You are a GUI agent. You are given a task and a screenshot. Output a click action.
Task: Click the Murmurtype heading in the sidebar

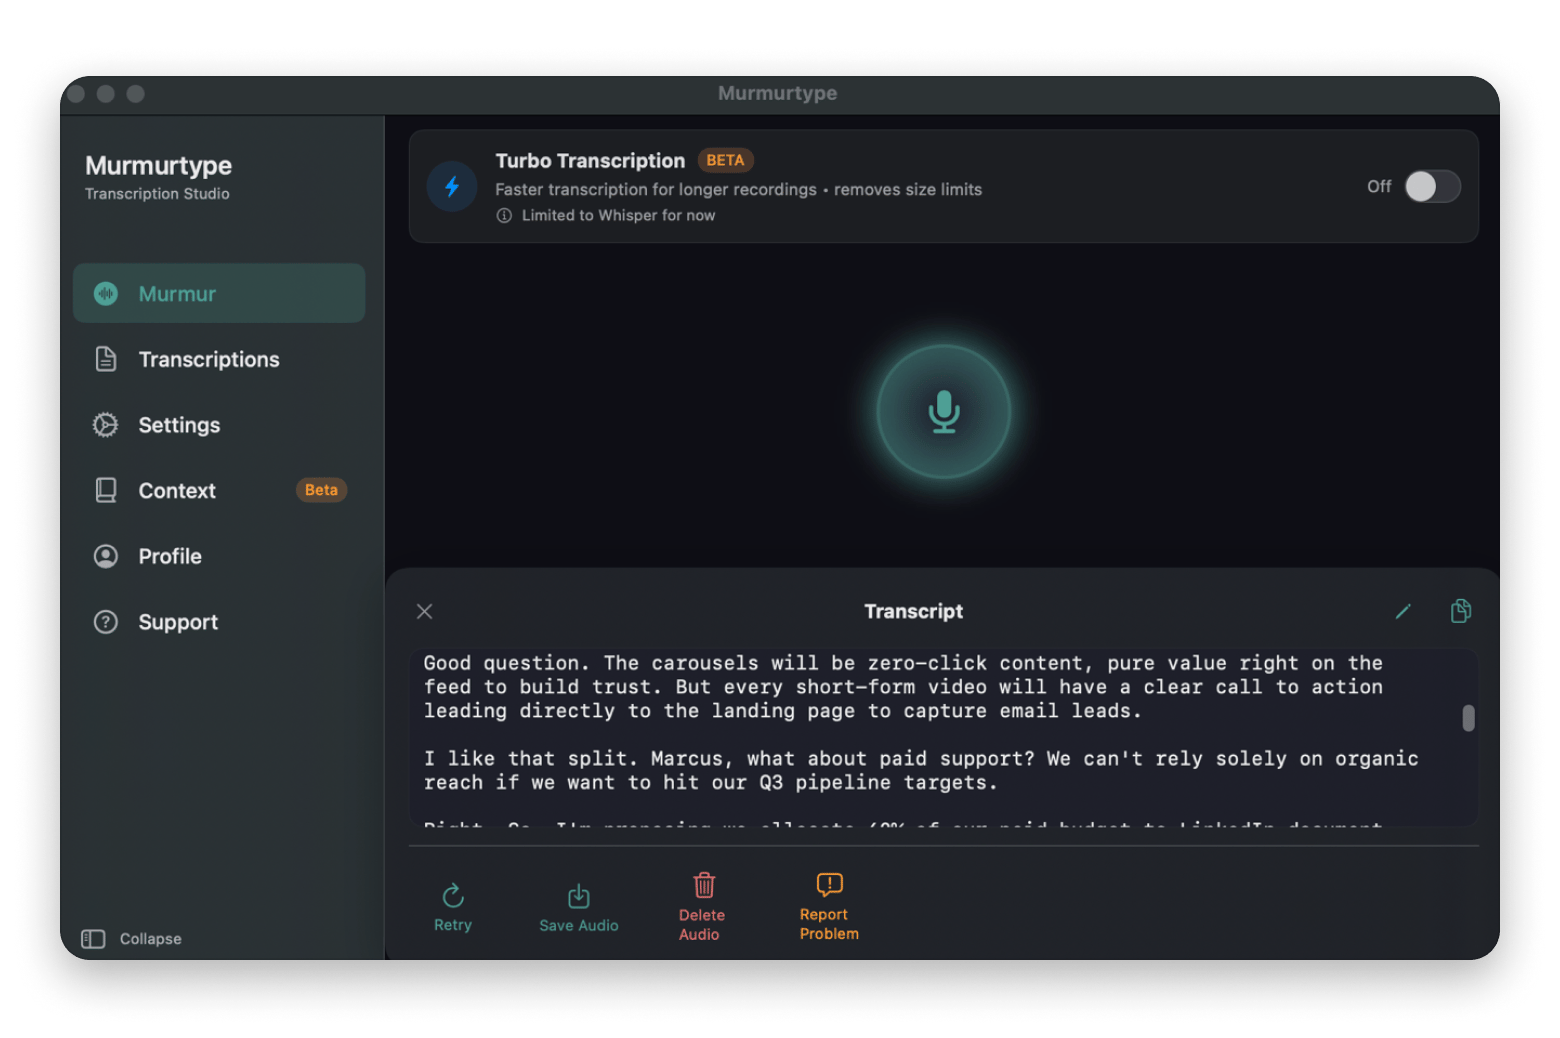[158, 165]
